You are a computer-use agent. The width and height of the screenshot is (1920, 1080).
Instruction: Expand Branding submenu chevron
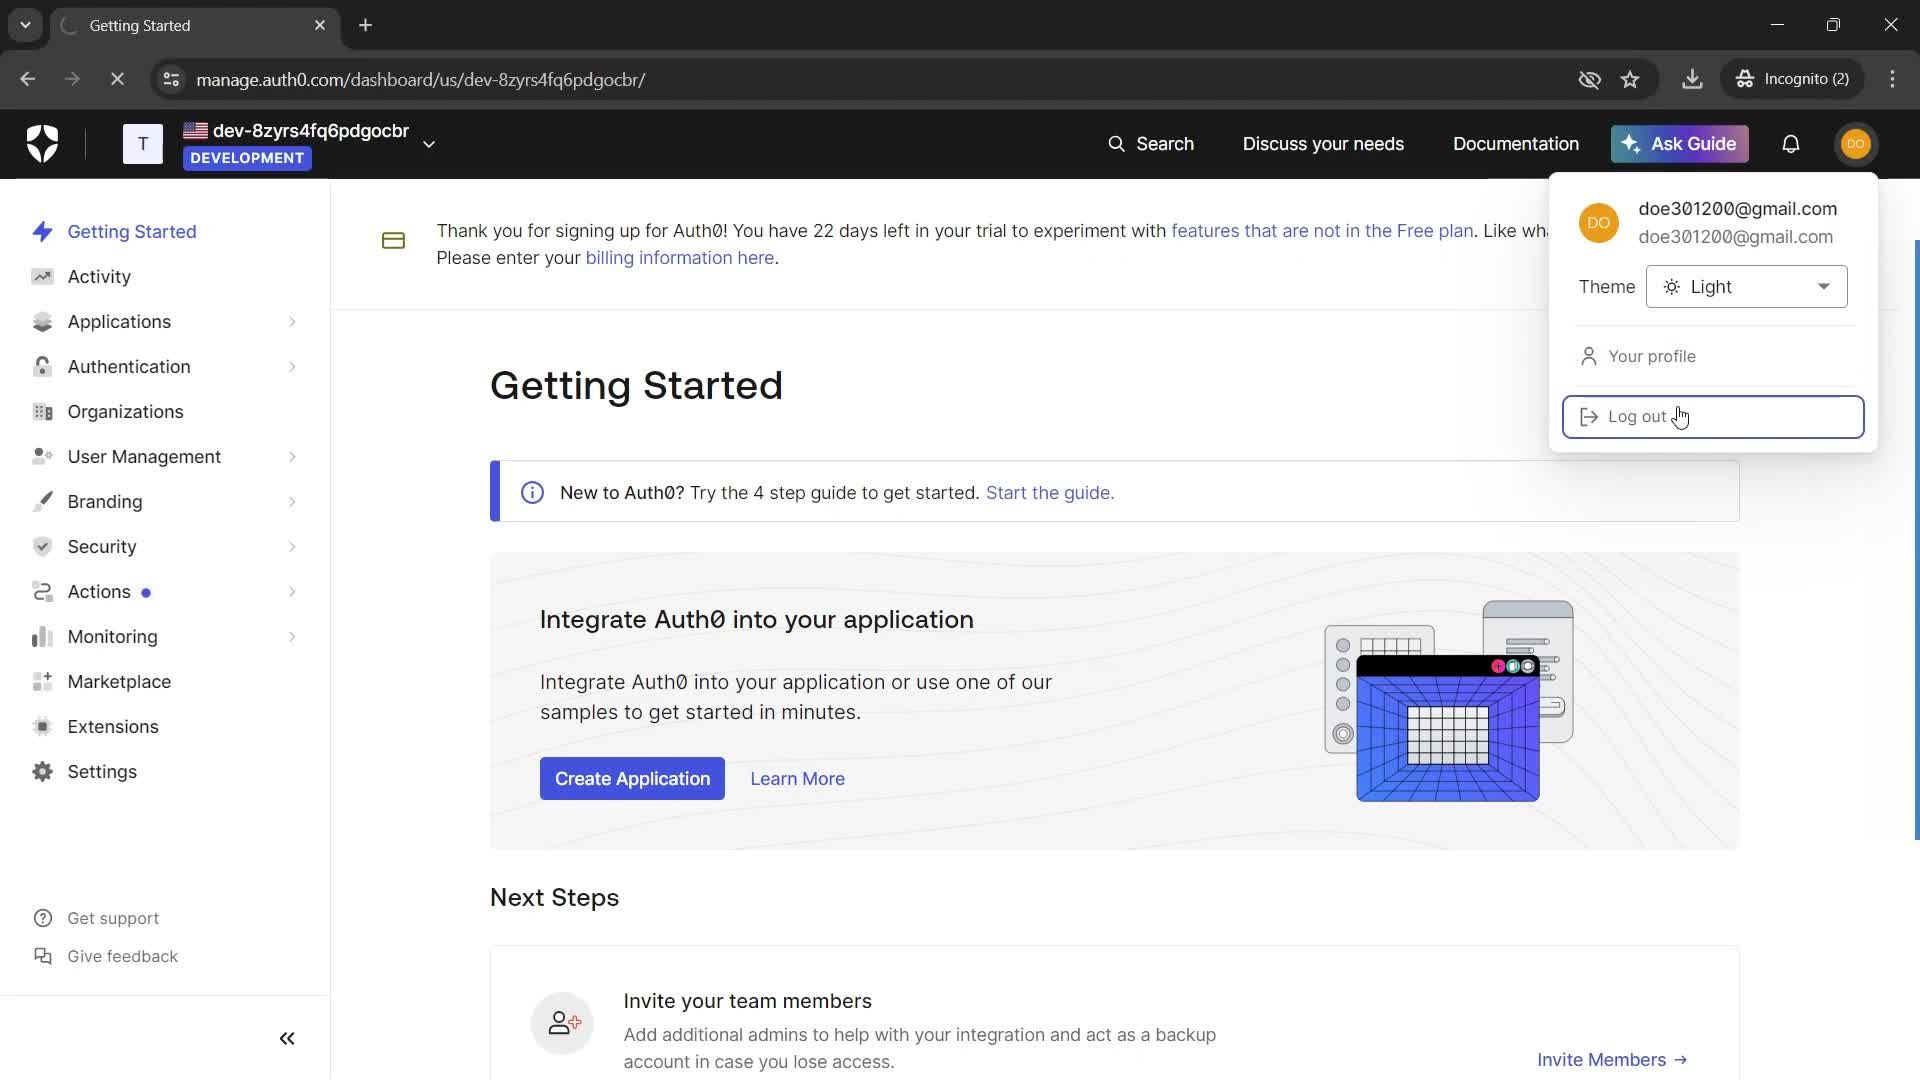(x=292, y=502)
